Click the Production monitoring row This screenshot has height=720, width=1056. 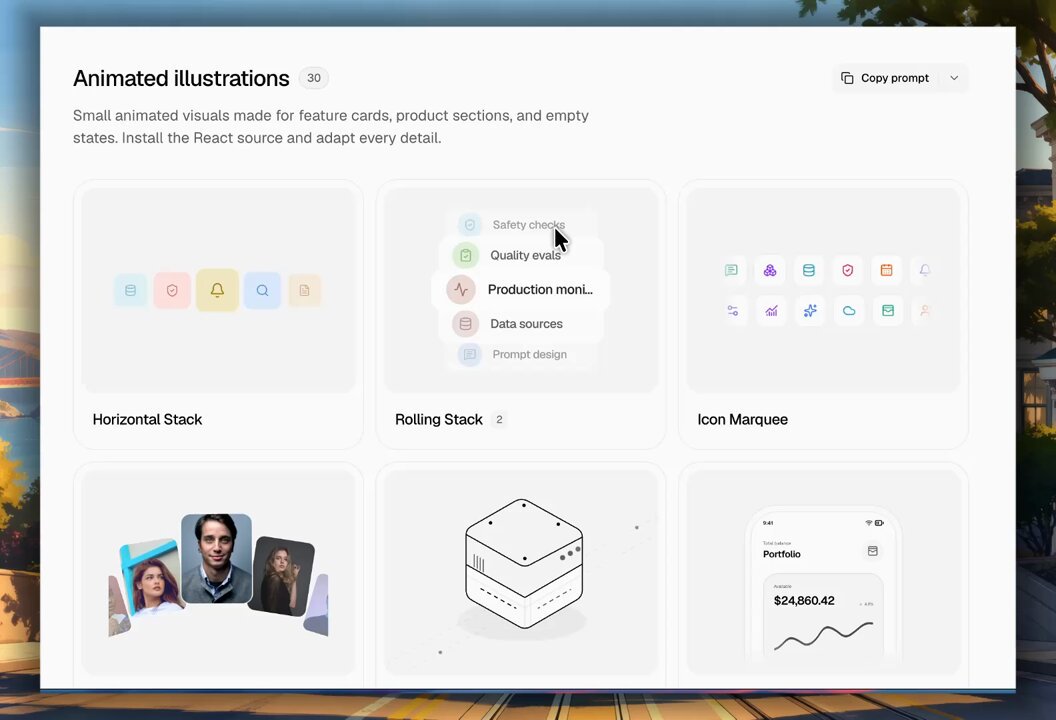[521, 290]
